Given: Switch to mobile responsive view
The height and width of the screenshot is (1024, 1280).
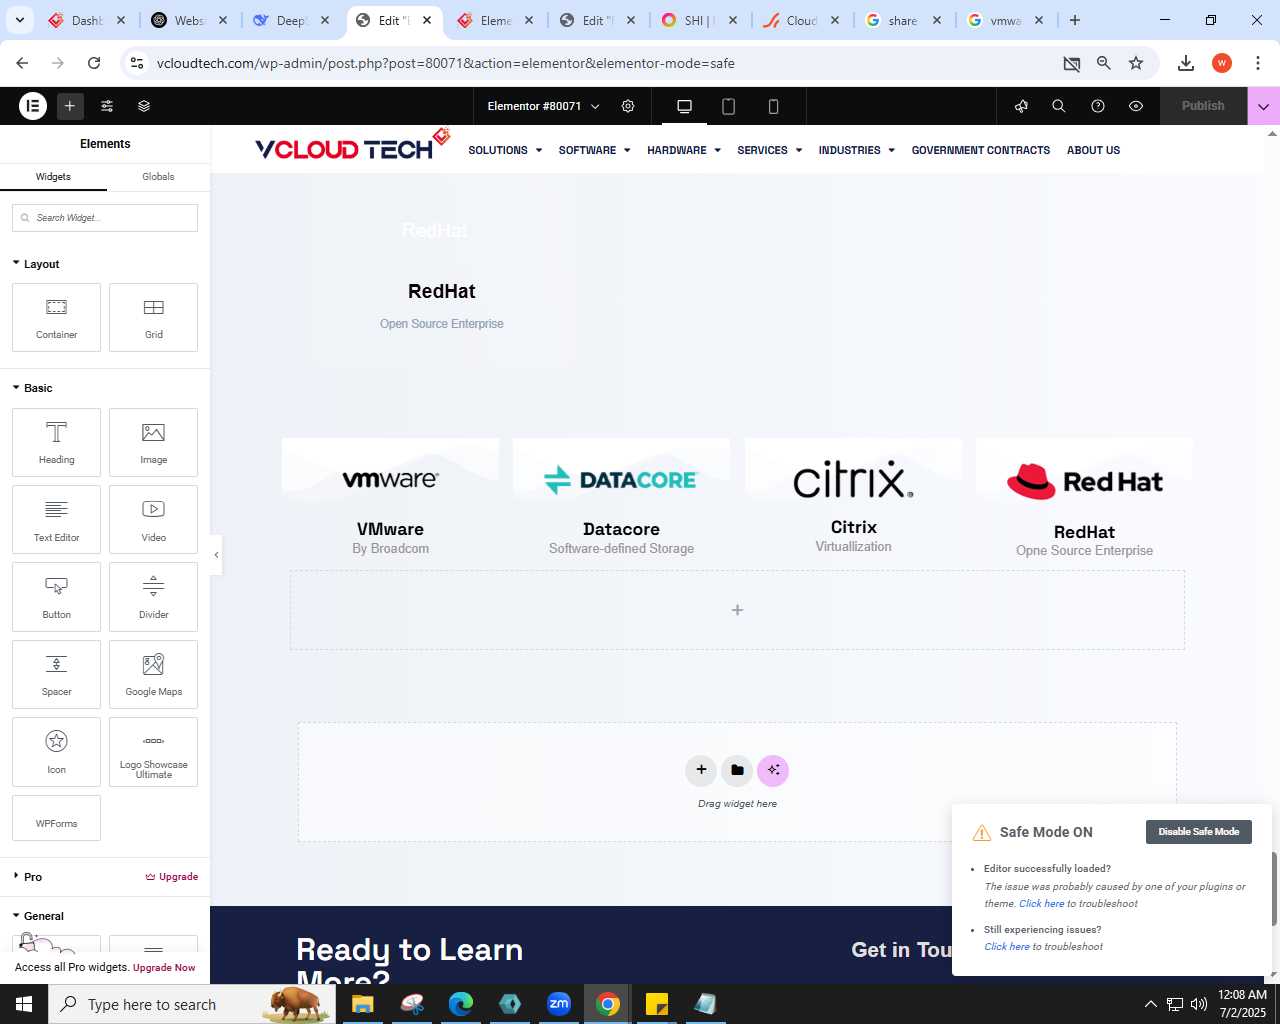Looking at the screenshot, I should pos(773,106).
